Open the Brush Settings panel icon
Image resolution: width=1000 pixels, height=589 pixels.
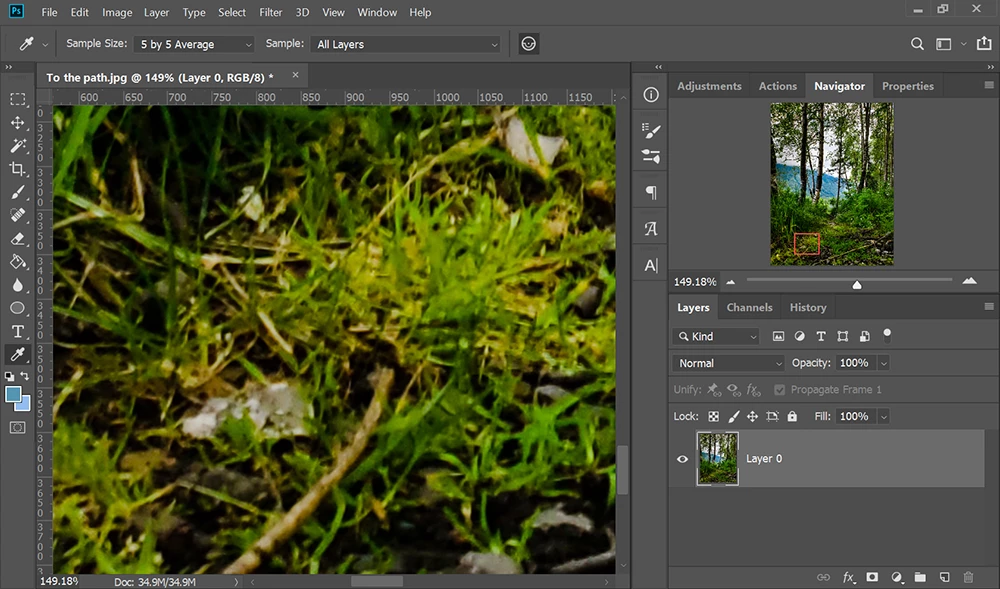click(651, 131)
